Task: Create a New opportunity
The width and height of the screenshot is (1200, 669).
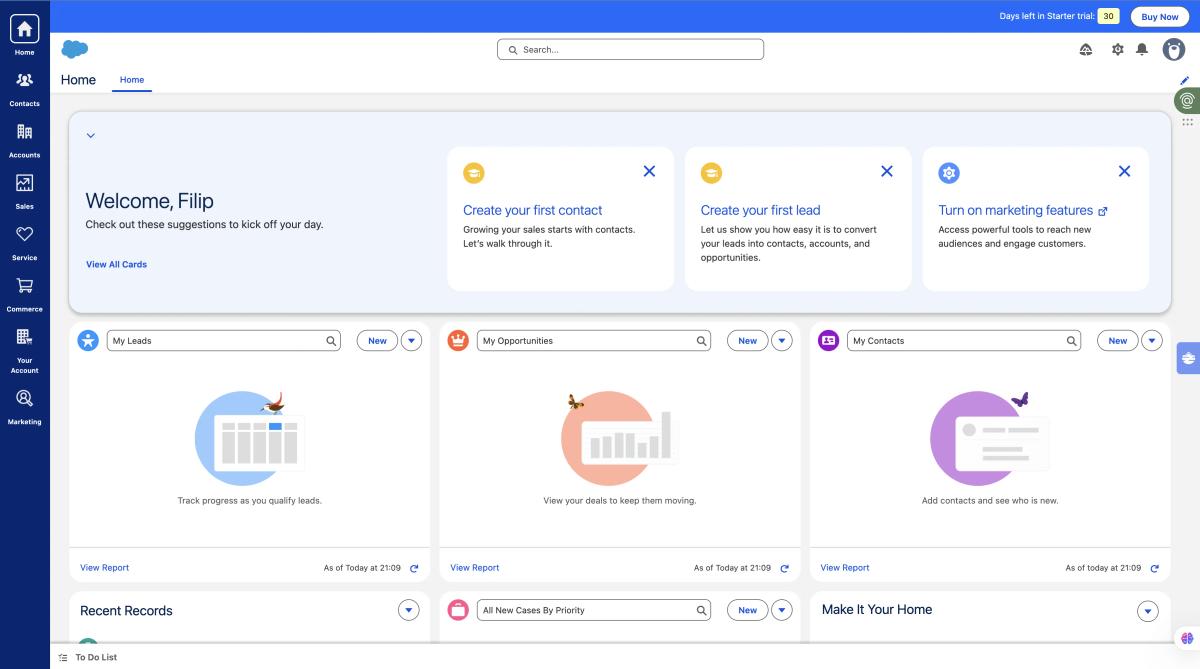Action: (x=748, y=341)
